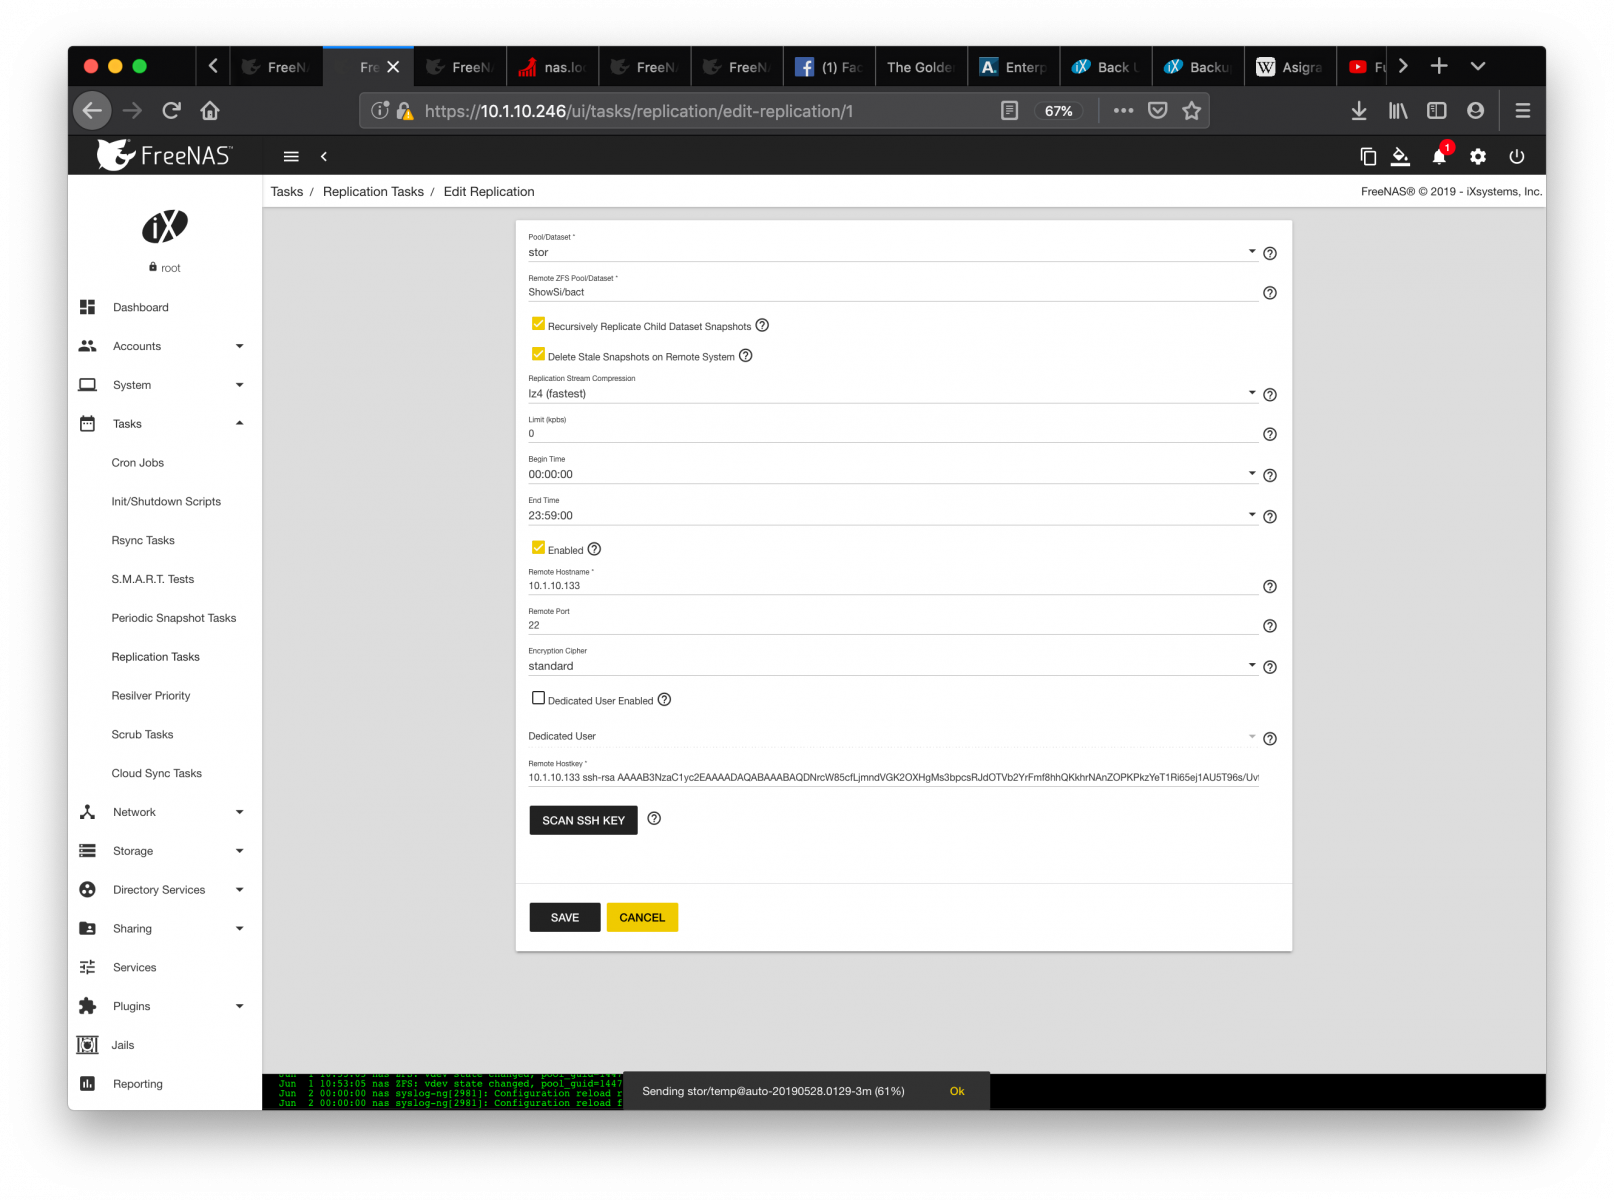Image resolution: width=1614 pixels, height=1200 pixels.
Task: Click the Remote Hostkey input field
Action: point(892,777)
